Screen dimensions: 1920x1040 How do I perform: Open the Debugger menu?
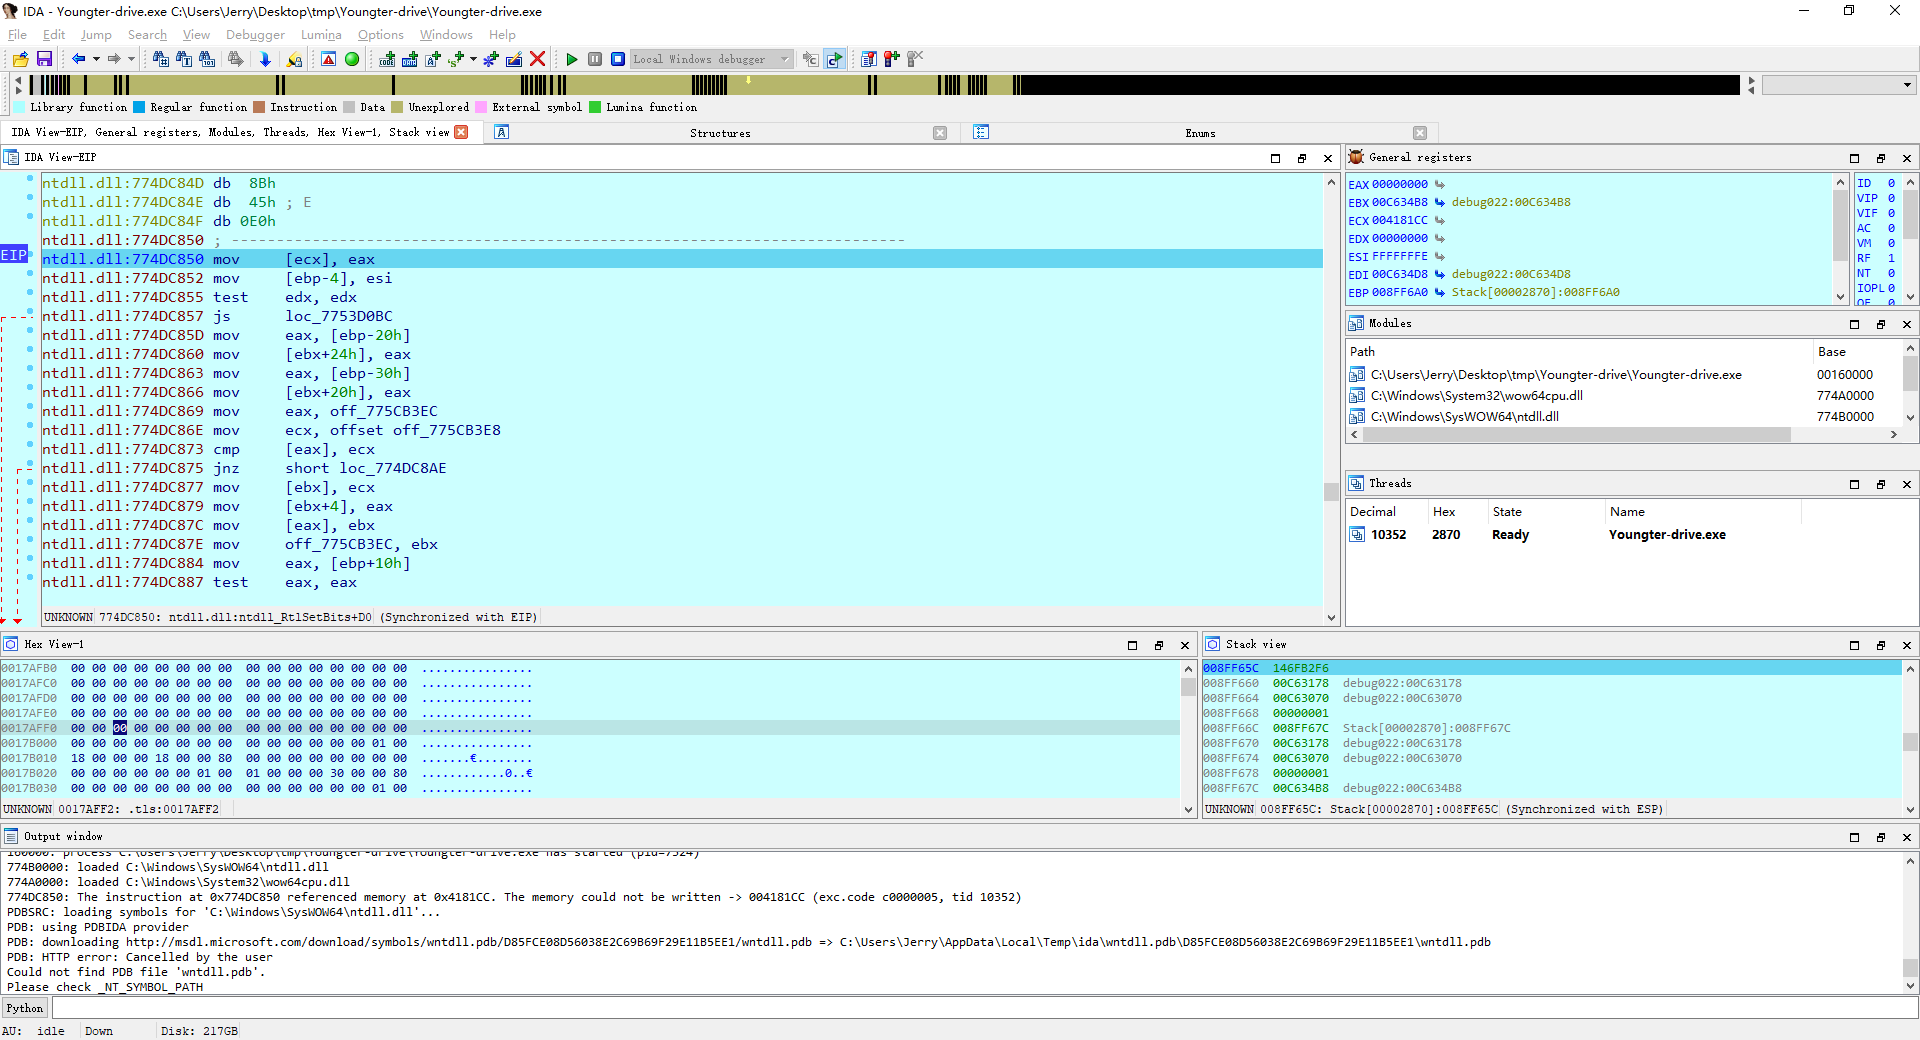coord(255,35)
